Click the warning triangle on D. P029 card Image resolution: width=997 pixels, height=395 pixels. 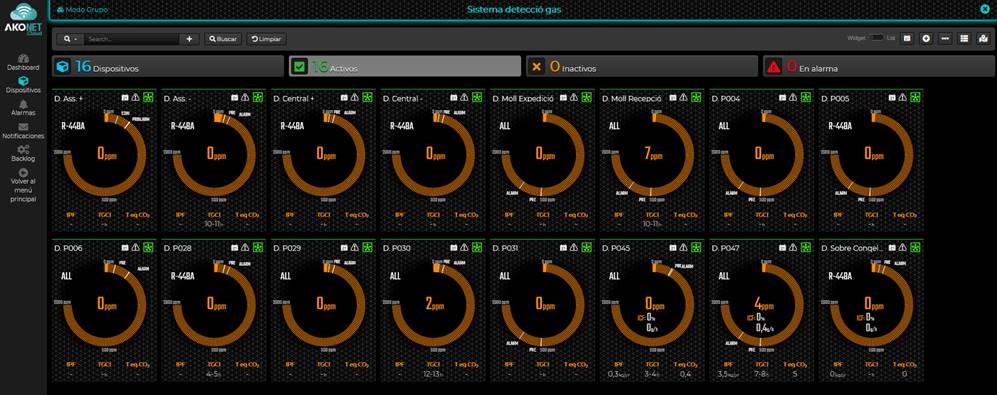[355, 247]
